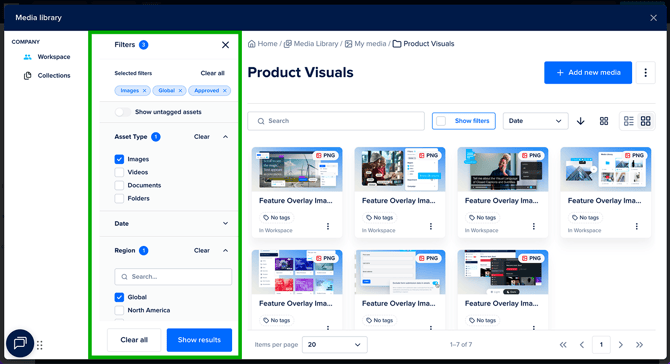Remove the Approved filter chip
The width and height of the screenshot is (670, 364).
coord(225,91)
